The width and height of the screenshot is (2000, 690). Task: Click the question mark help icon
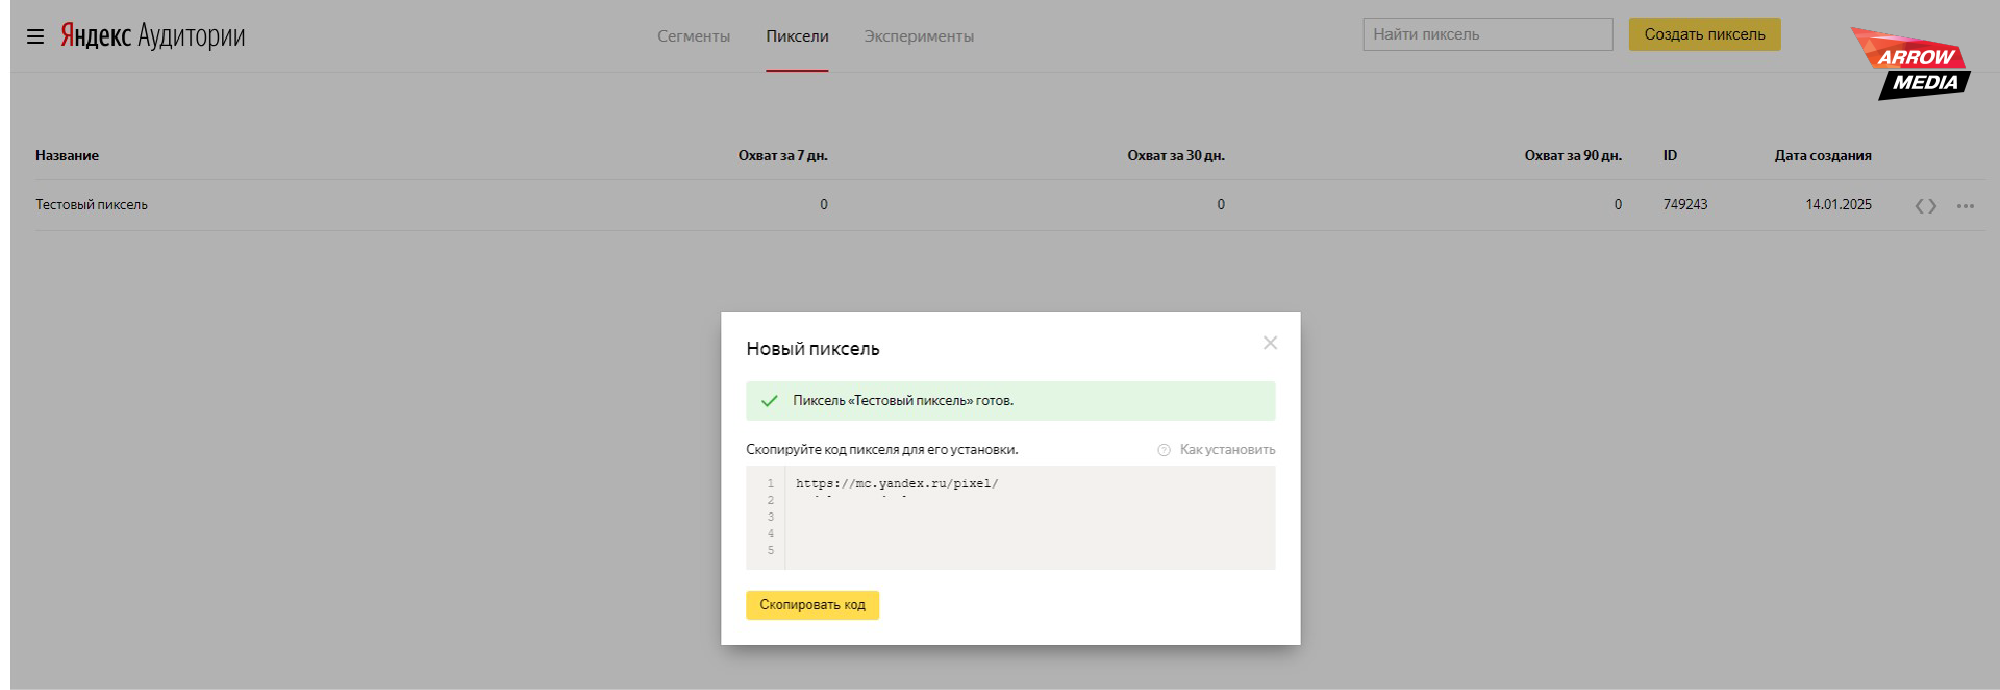click(1164, 450)
